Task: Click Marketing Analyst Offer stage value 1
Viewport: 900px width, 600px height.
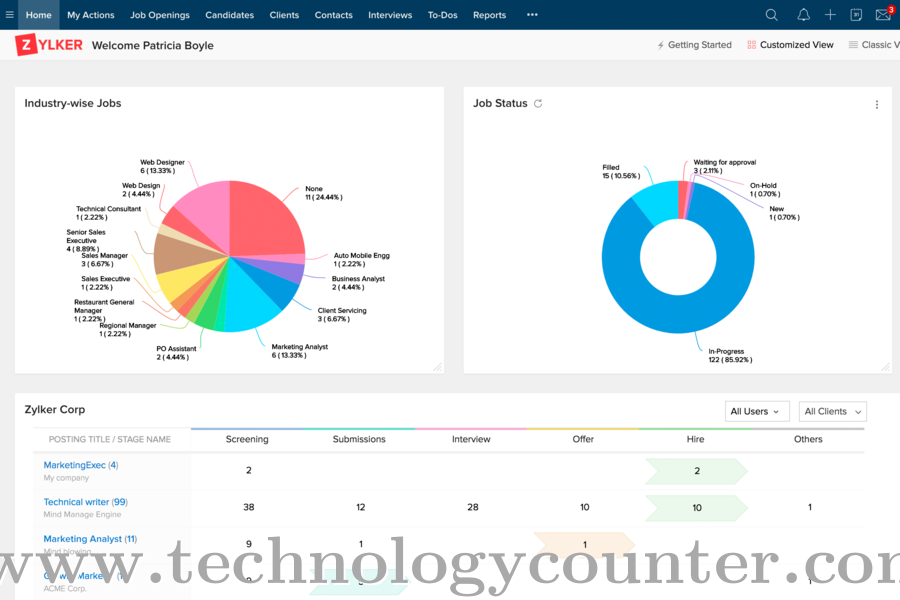Action: point(584,544)
